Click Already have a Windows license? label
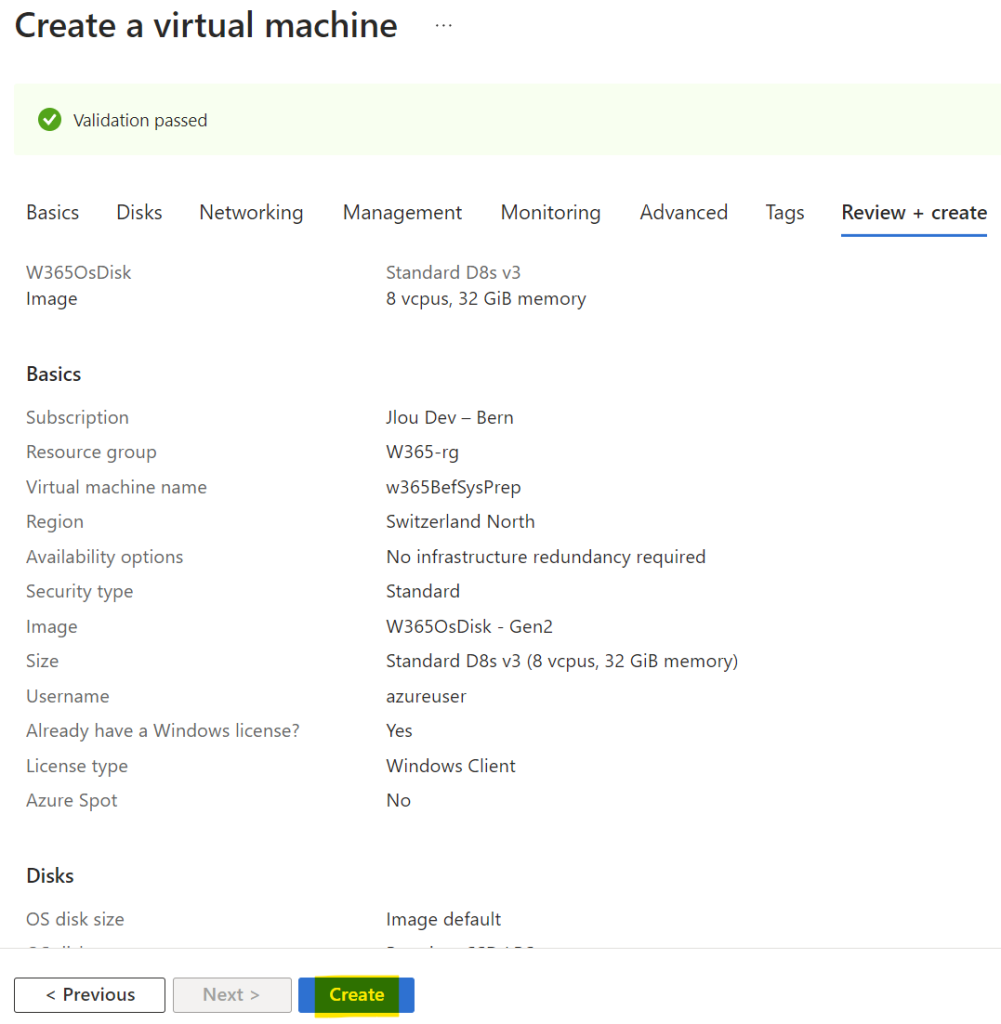 (x=163, y=731)
